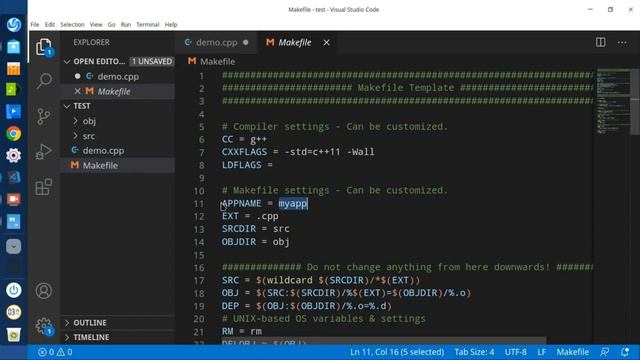Open the music app dock icon

click(x=13, y=89)
